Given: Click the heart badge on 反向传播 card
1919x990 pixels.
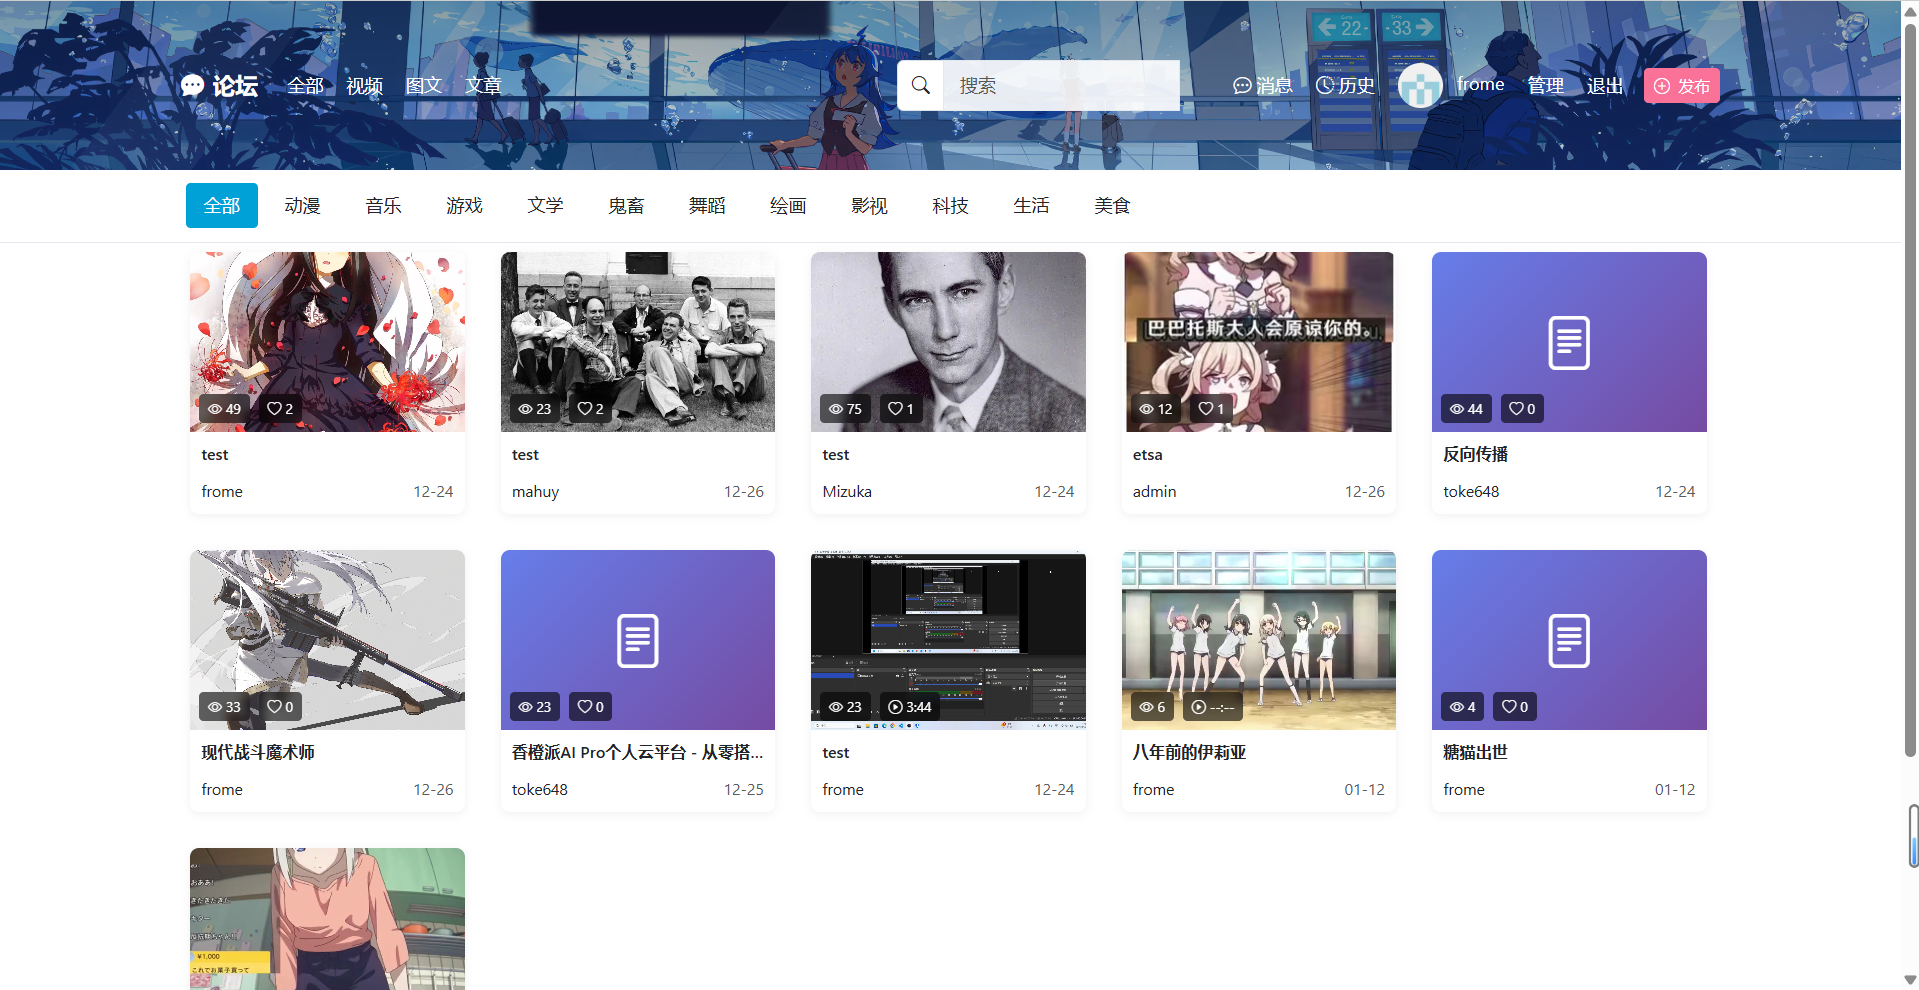Looking at the screenshot, I should pos(1522,409).
